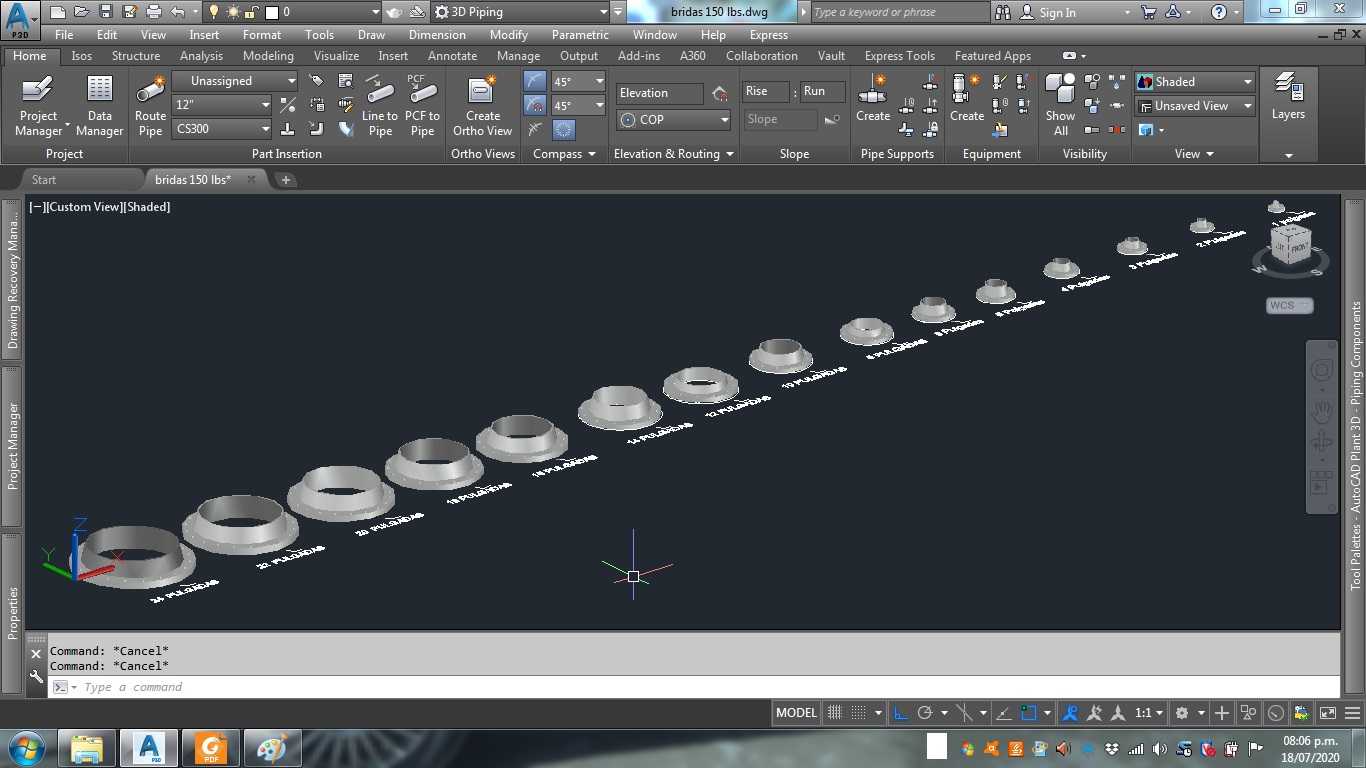Switch to the Structure ribbon tab
Viewport: 1366px width, 768px height.
pyautogui.click(x=136, y=56)
